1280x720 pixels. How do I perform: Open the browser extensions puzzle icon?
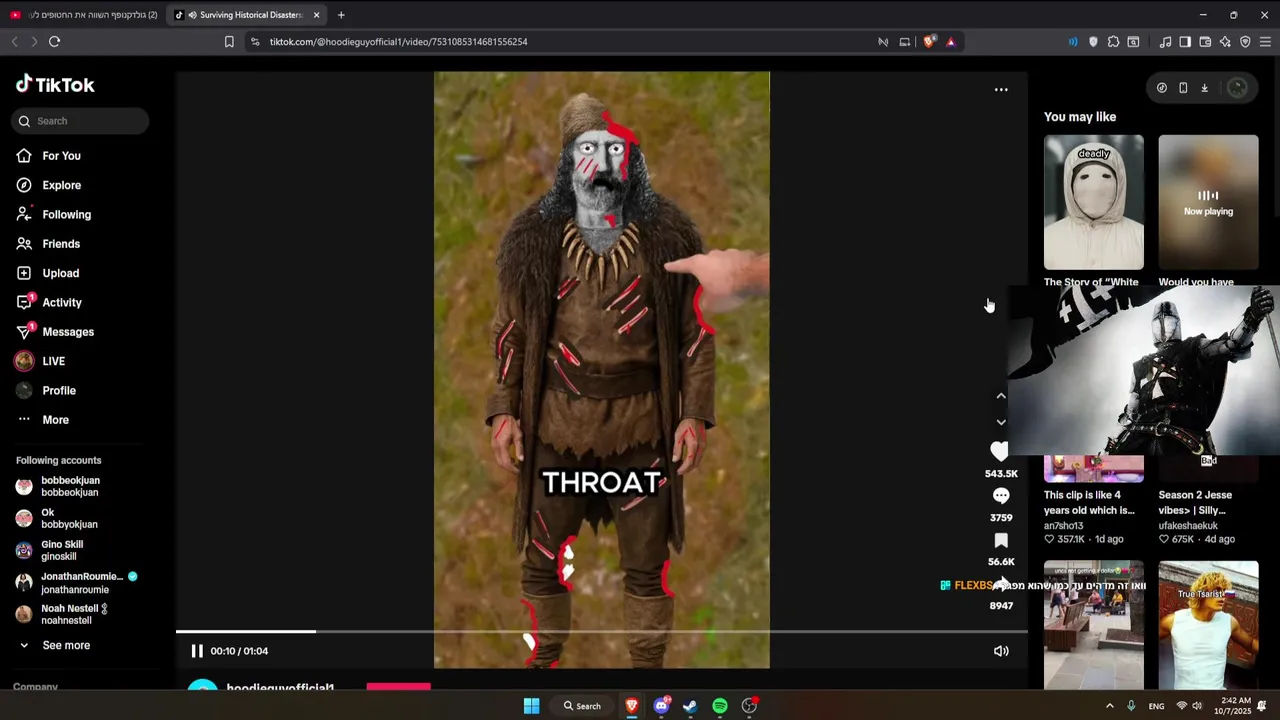(1113, 42)
